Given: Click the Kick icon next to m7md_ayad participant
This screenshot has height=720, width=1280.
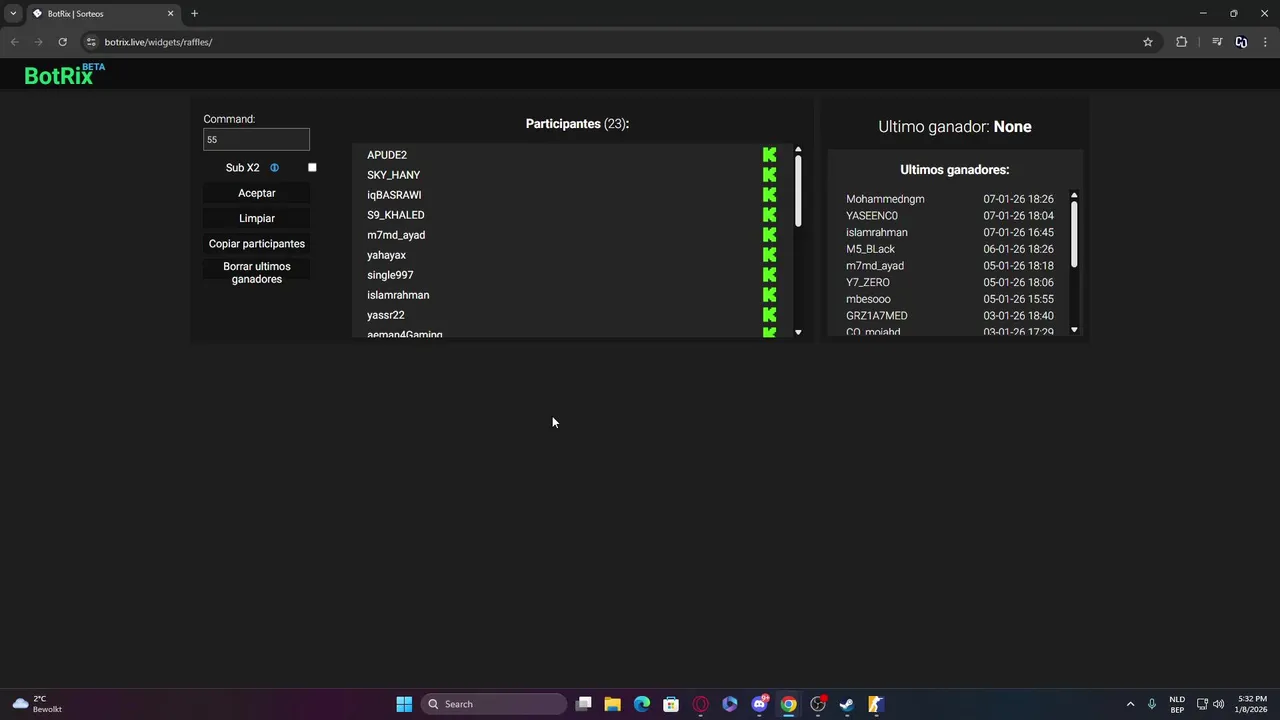Looking at the screenshot, I should [x=769, y=235].
